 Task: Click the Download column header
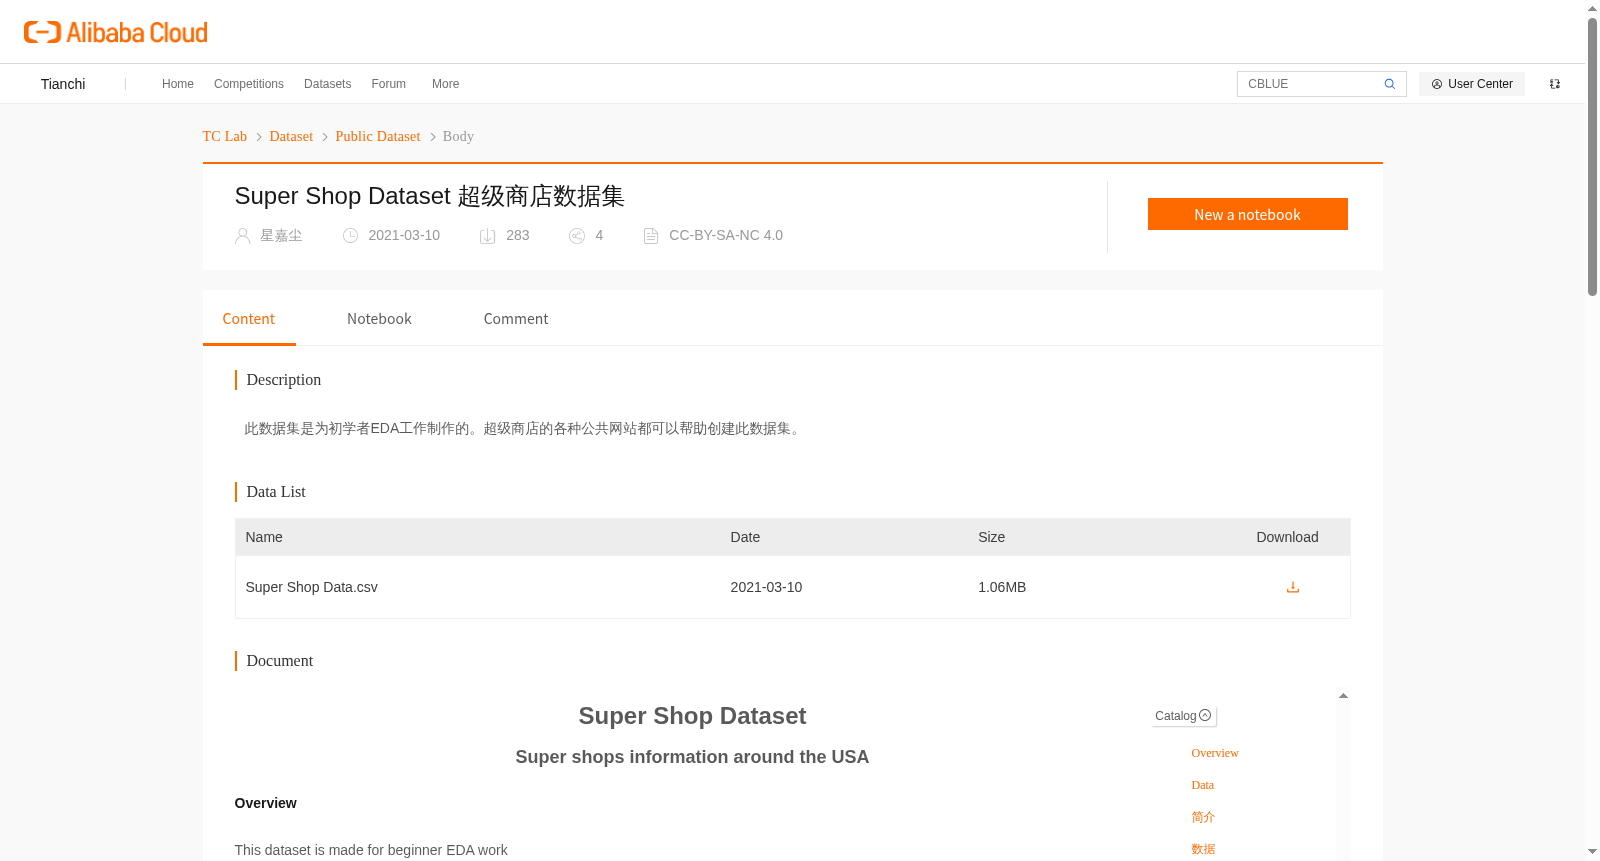(1287, 537)
